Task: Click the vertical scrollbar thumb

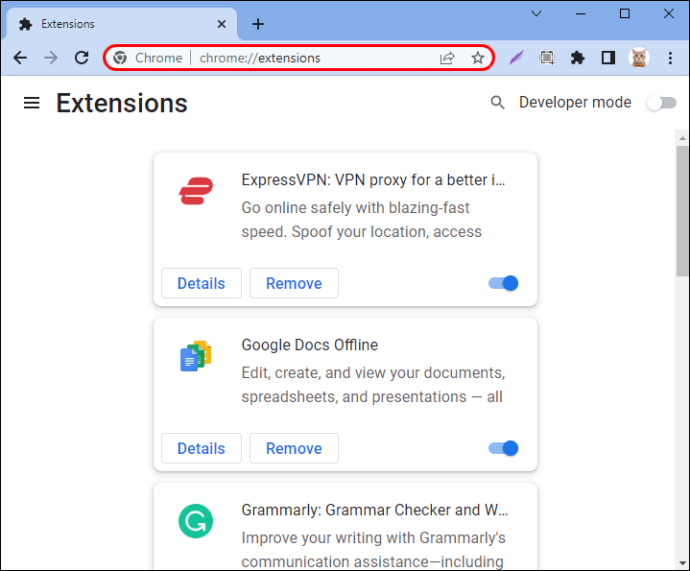Action: 683,211
